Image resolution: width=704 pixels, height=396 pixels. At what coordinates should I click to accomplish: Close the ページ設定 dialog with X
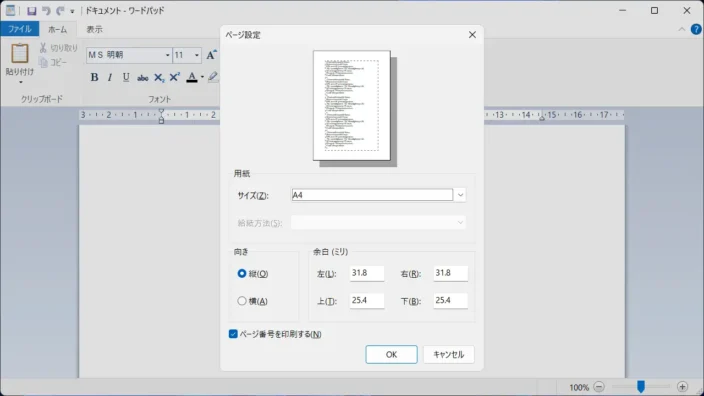pyautogui.click(x=472, y=35)
